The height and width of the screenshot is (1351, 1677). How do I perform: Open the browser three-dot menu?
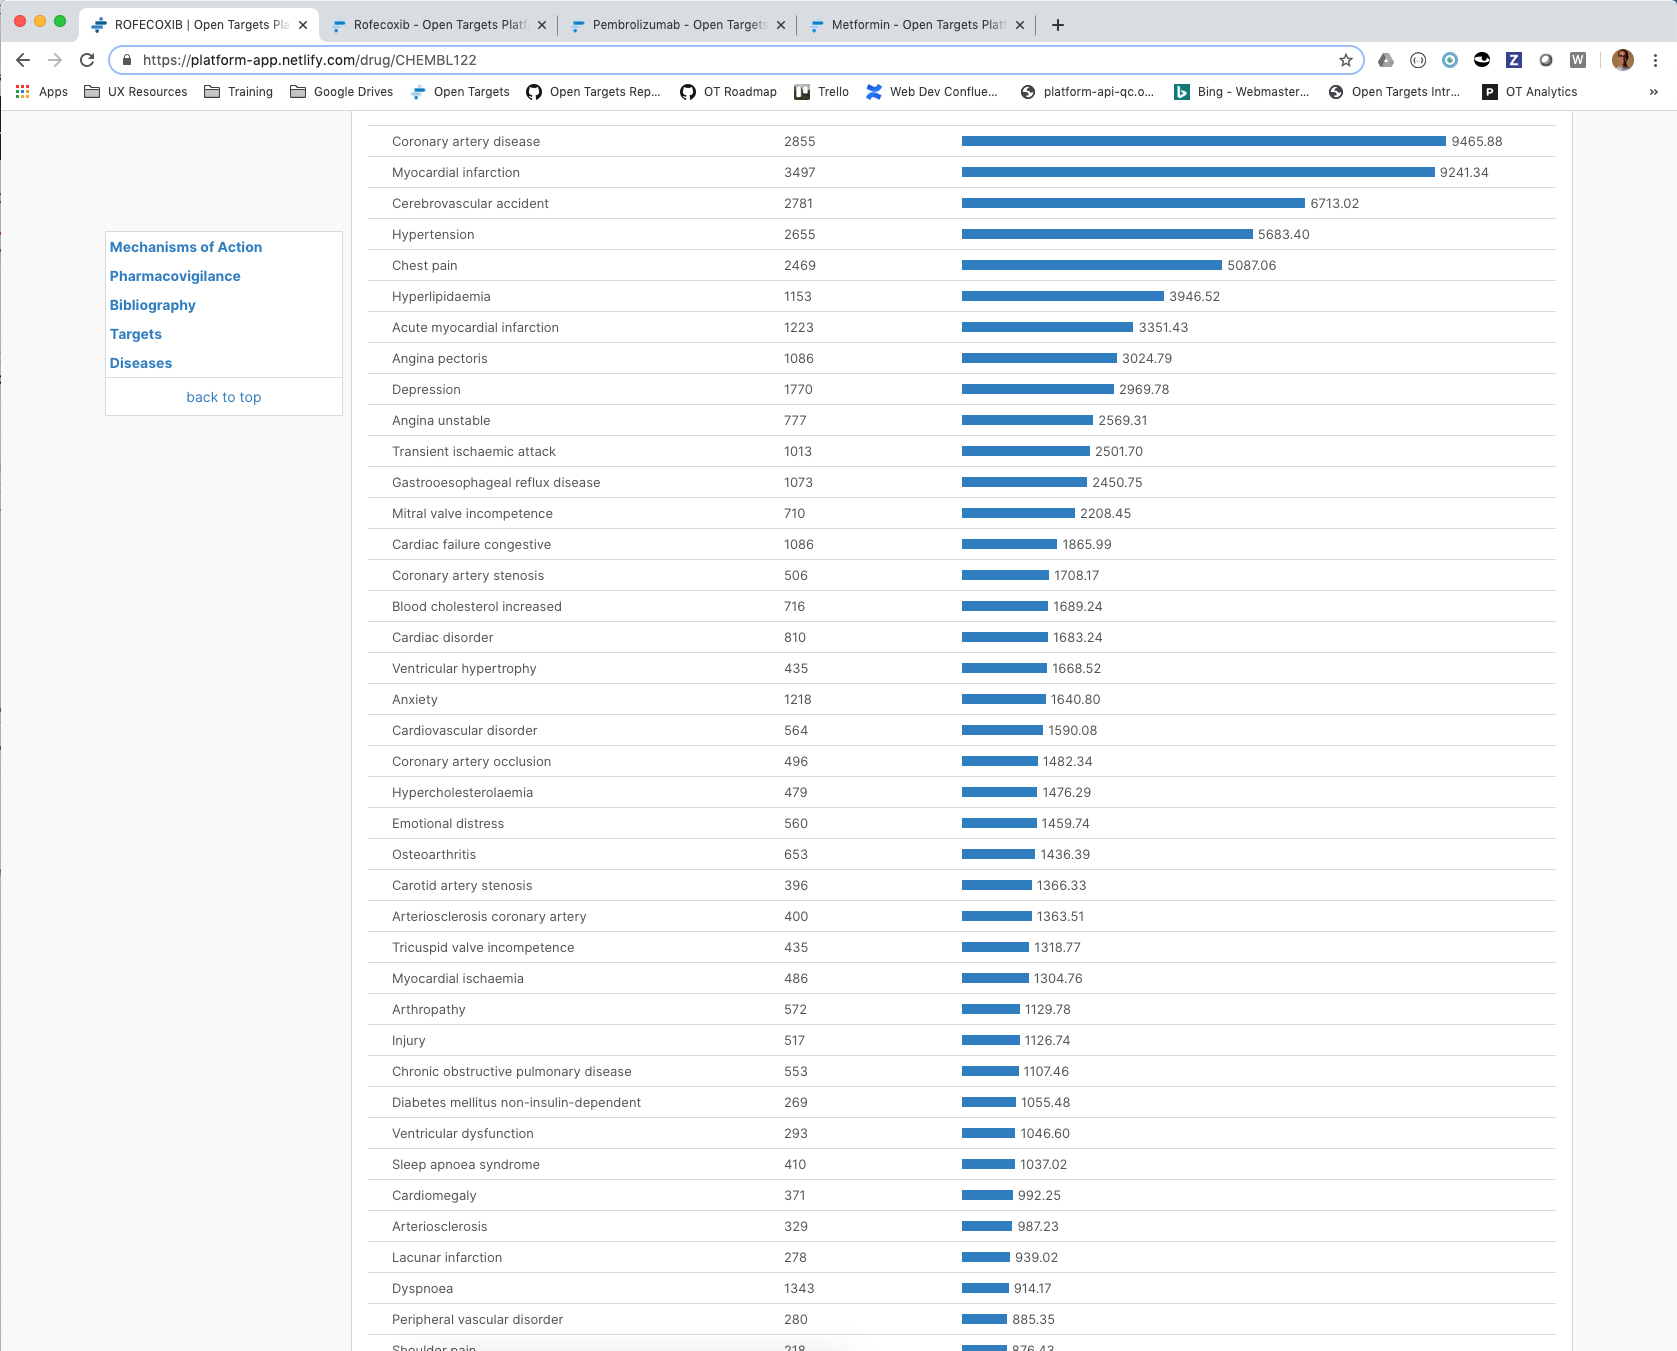(x=1655, y=59)
